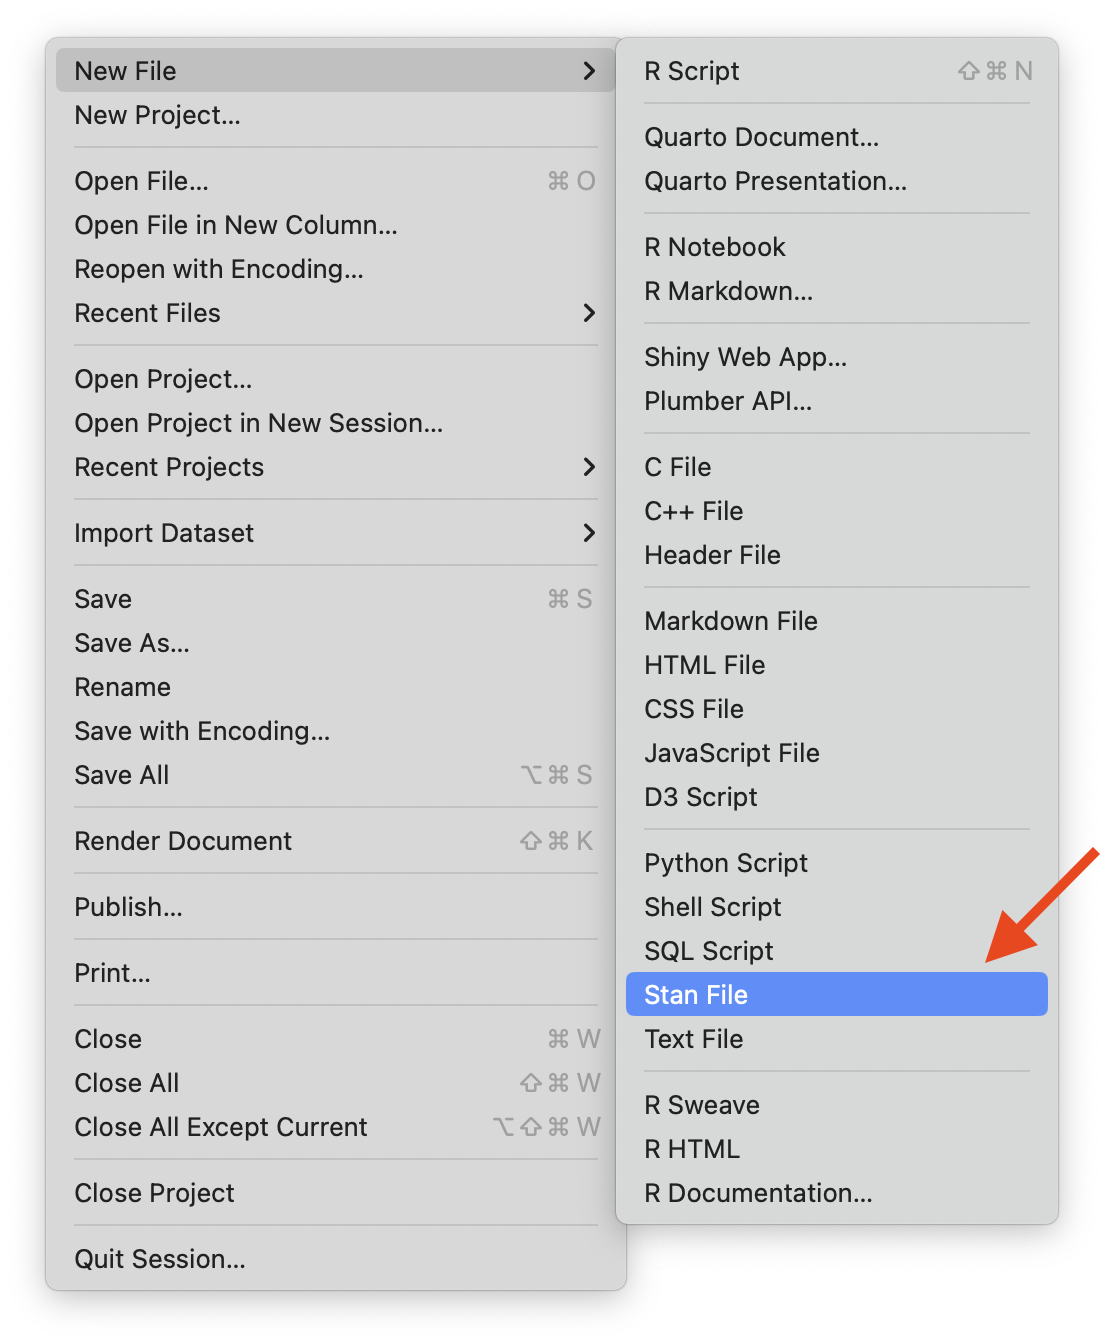
Task: Choose Open File in New Column
Action: tap(236, 225)
